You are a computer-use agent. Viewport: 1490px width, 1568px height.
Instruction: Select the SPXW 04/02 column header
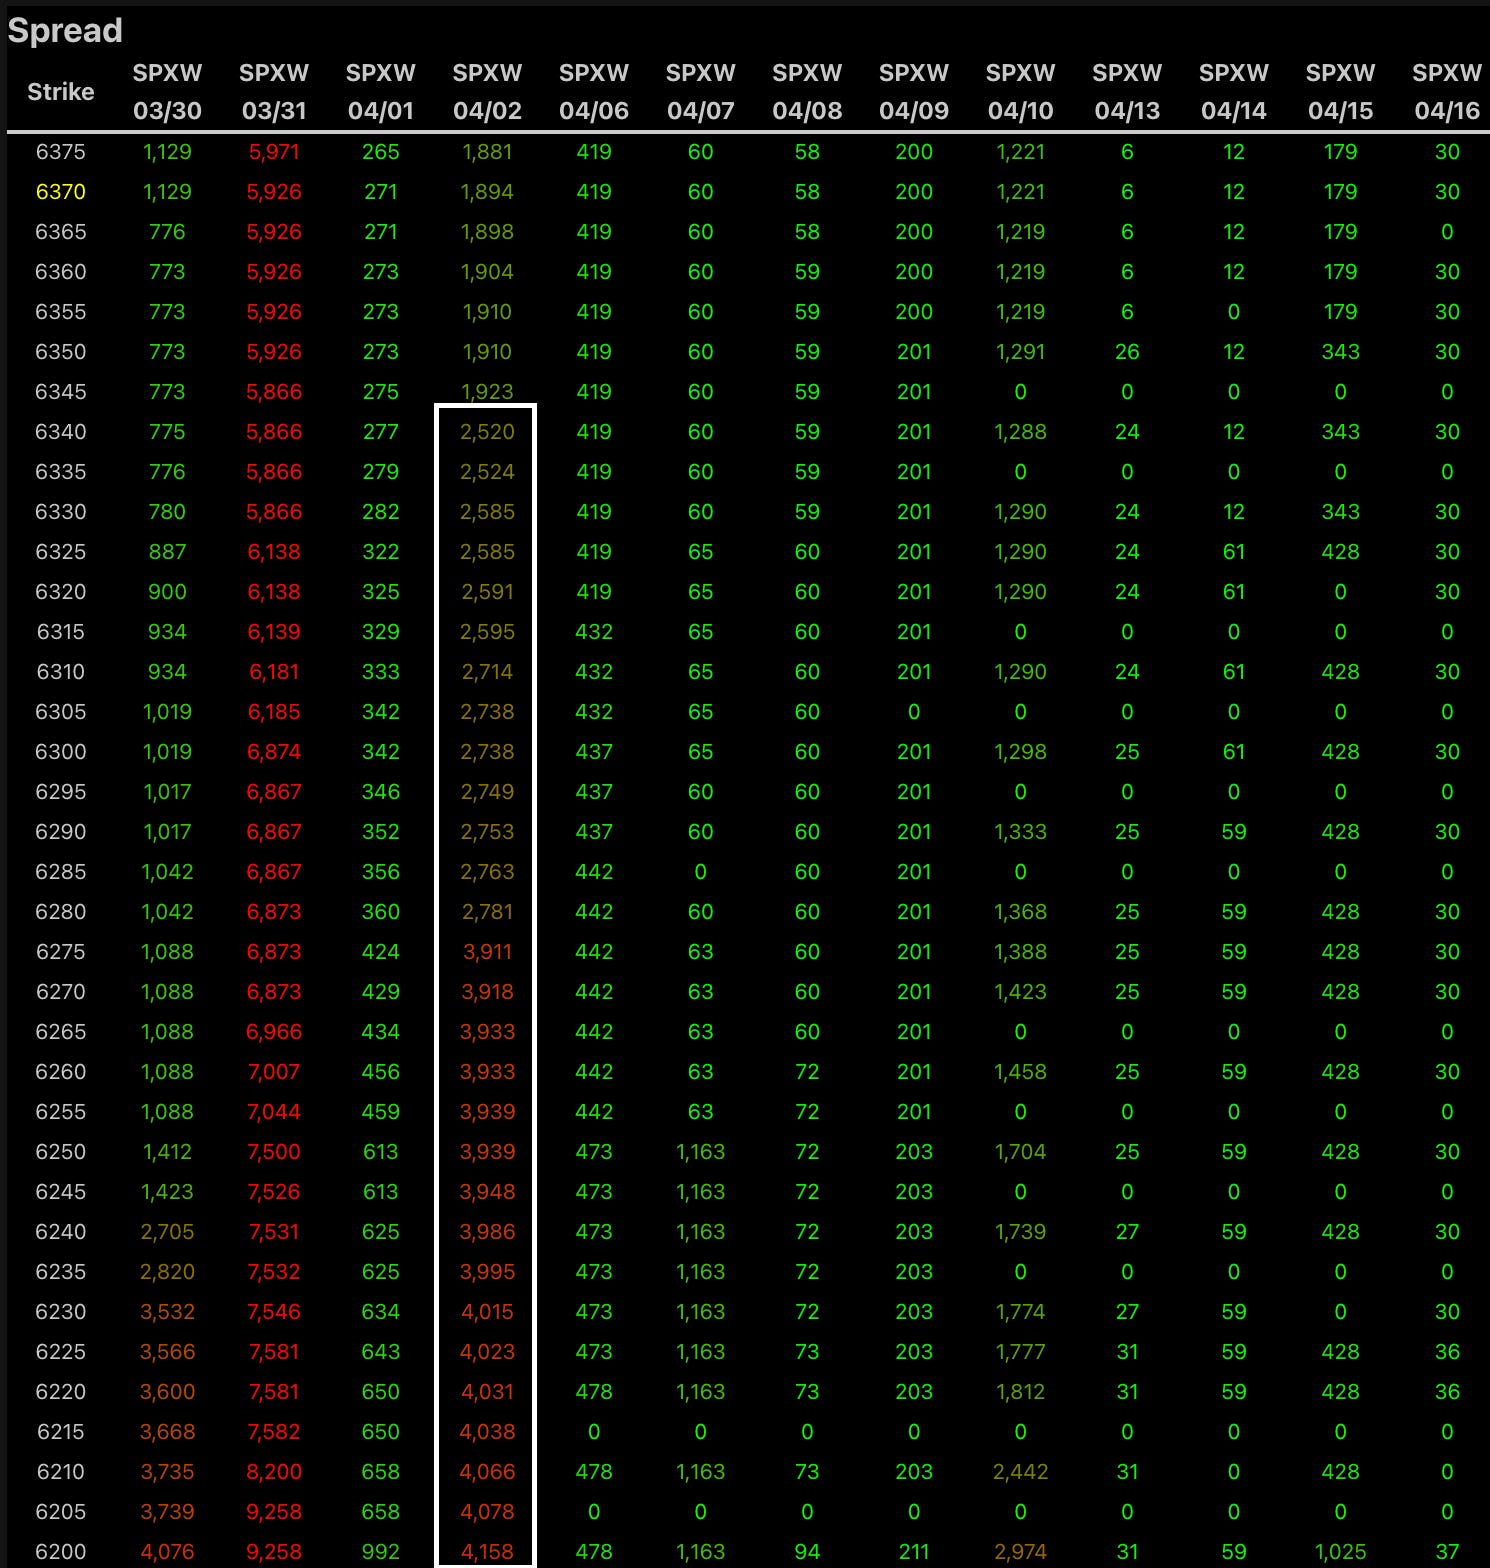487,91
